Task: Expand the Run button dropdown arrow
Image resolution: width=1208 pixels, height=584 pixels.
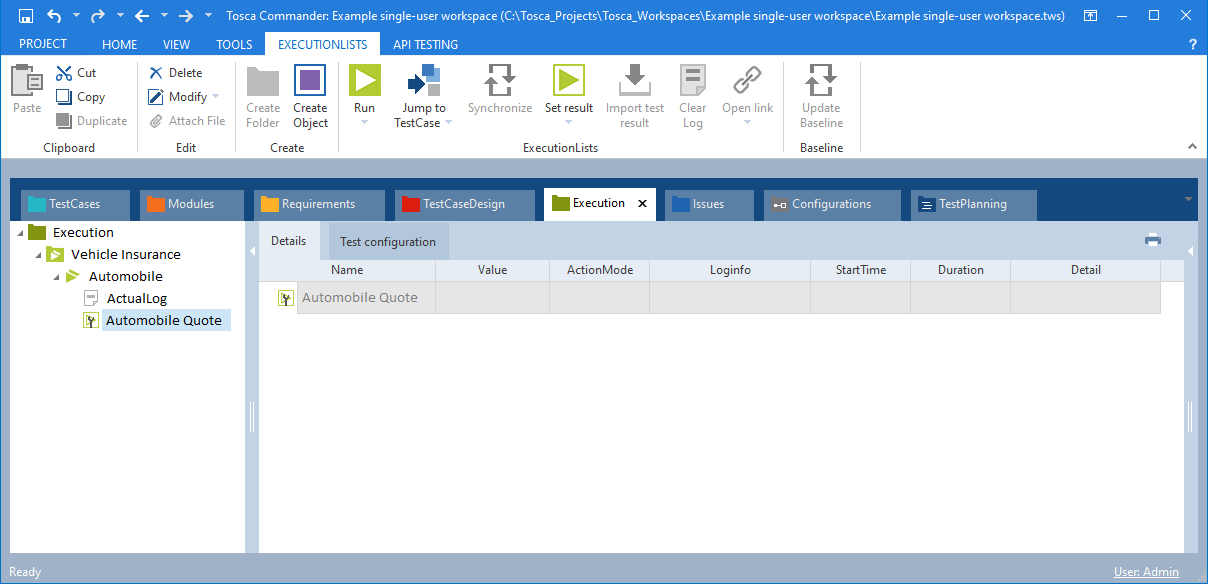Action: [x=364, y=122]
